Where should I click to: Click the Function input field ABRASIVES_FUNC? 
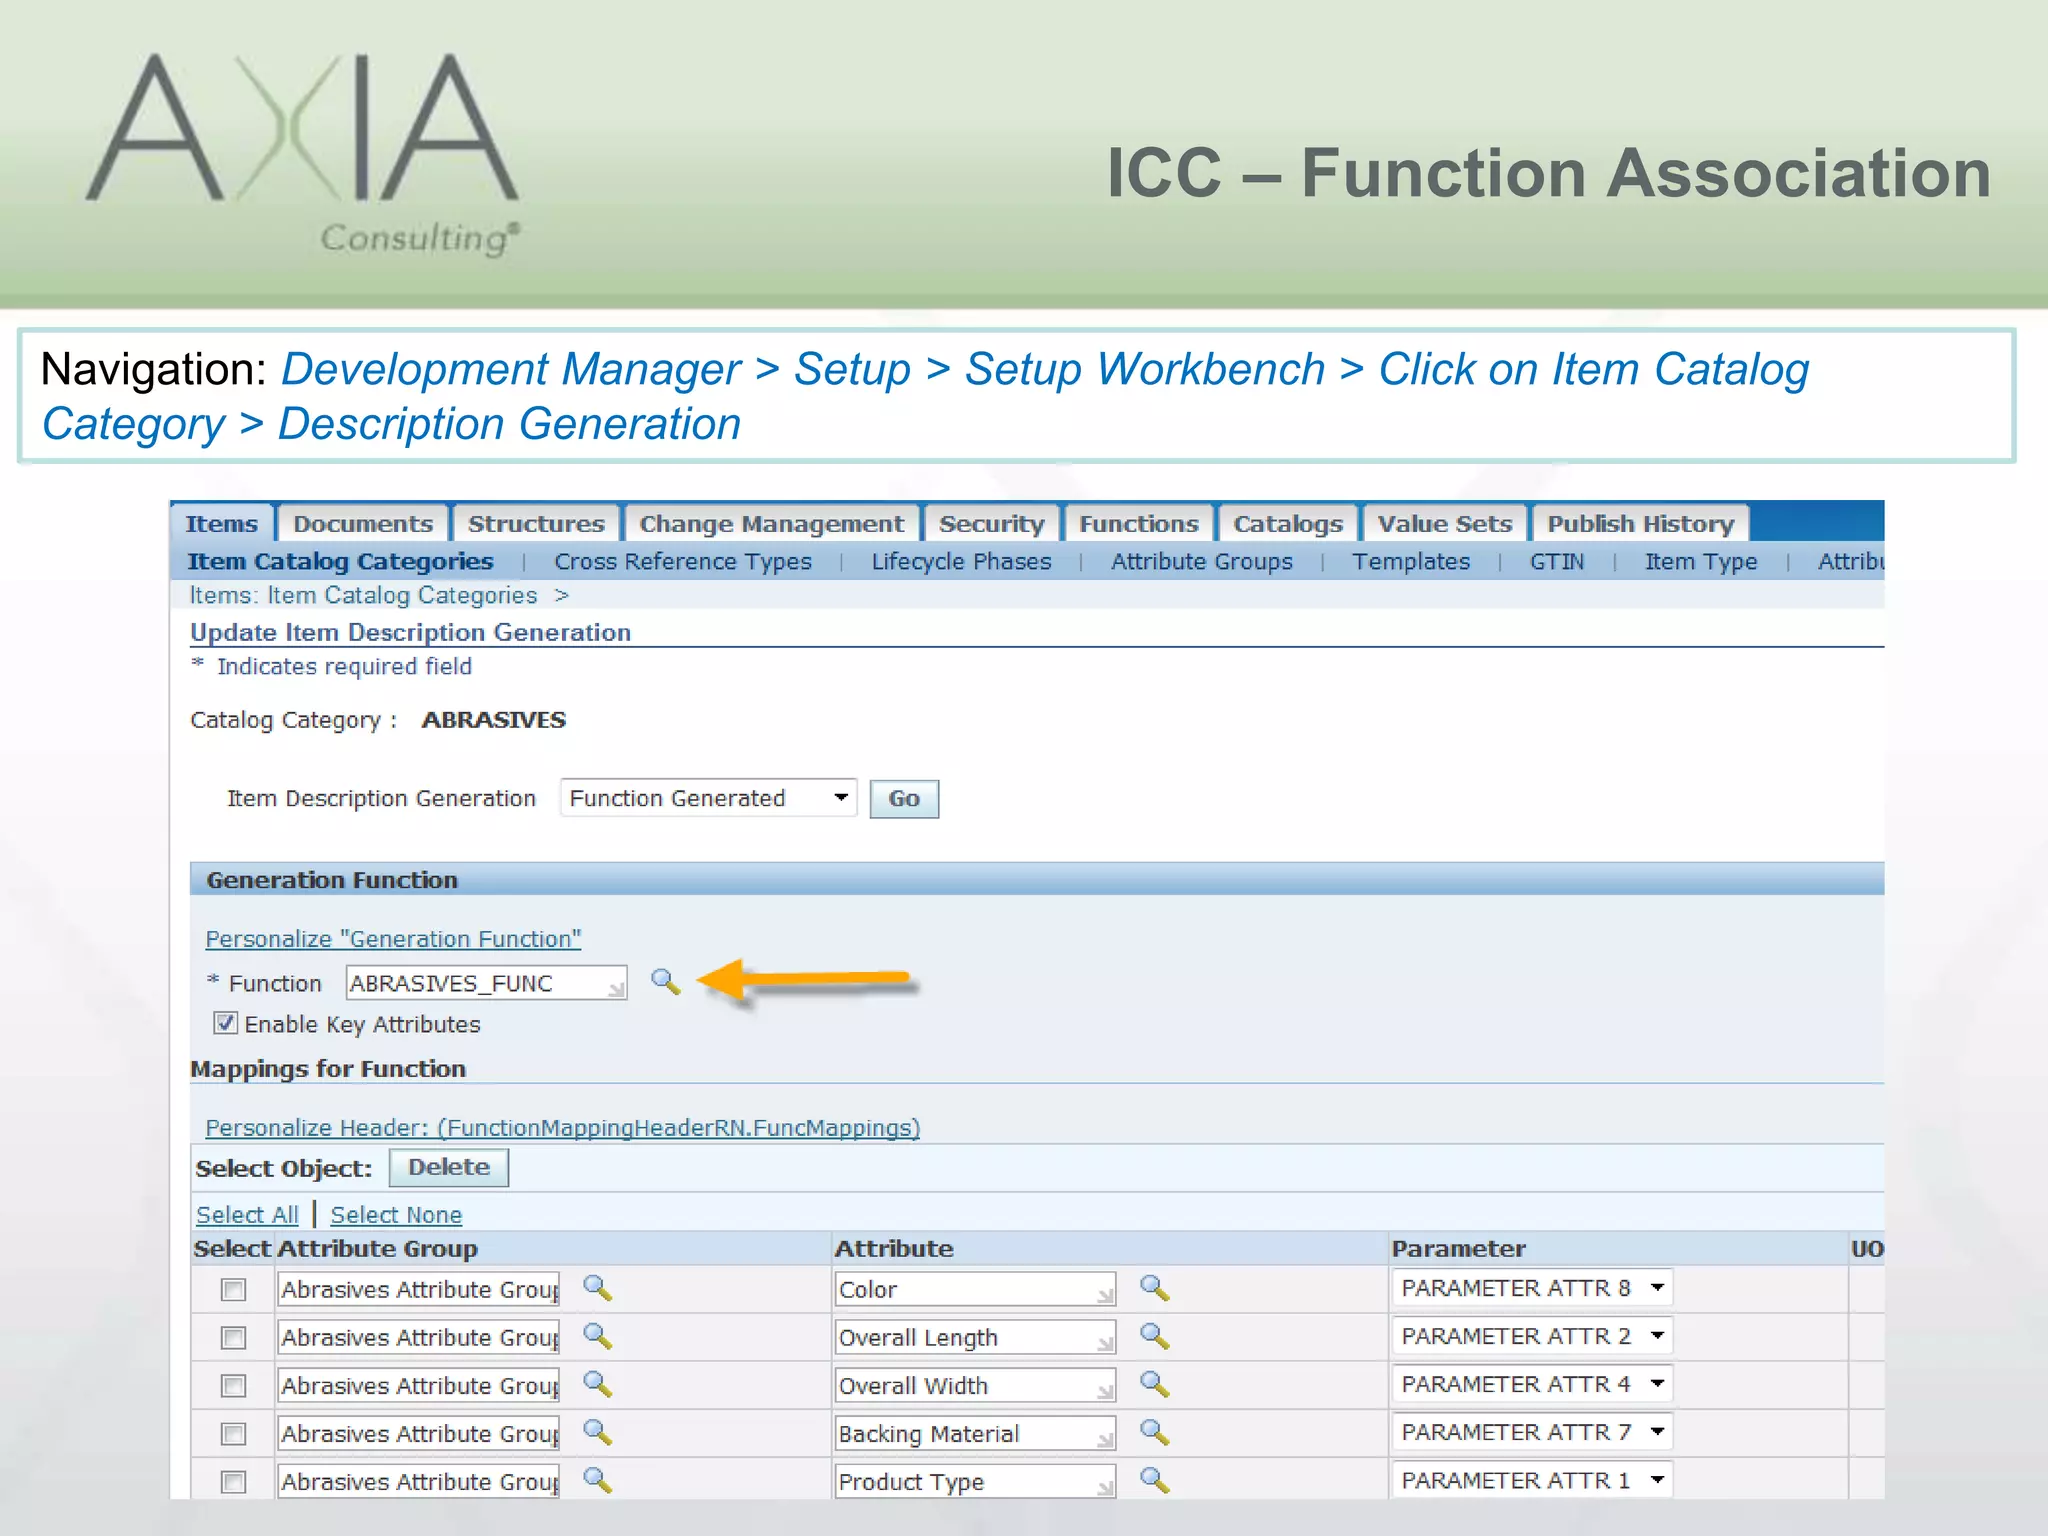coord(486,983)
